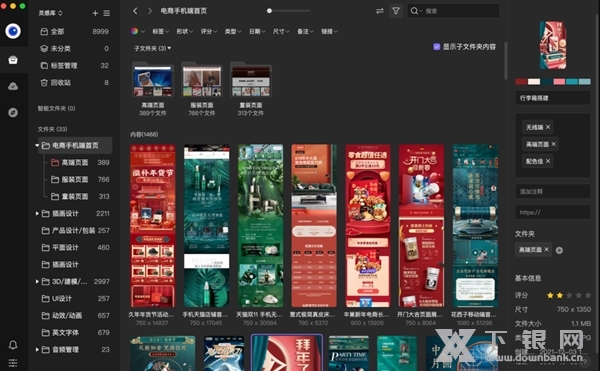Open the color filter dropdown

[x=138, y=31]
